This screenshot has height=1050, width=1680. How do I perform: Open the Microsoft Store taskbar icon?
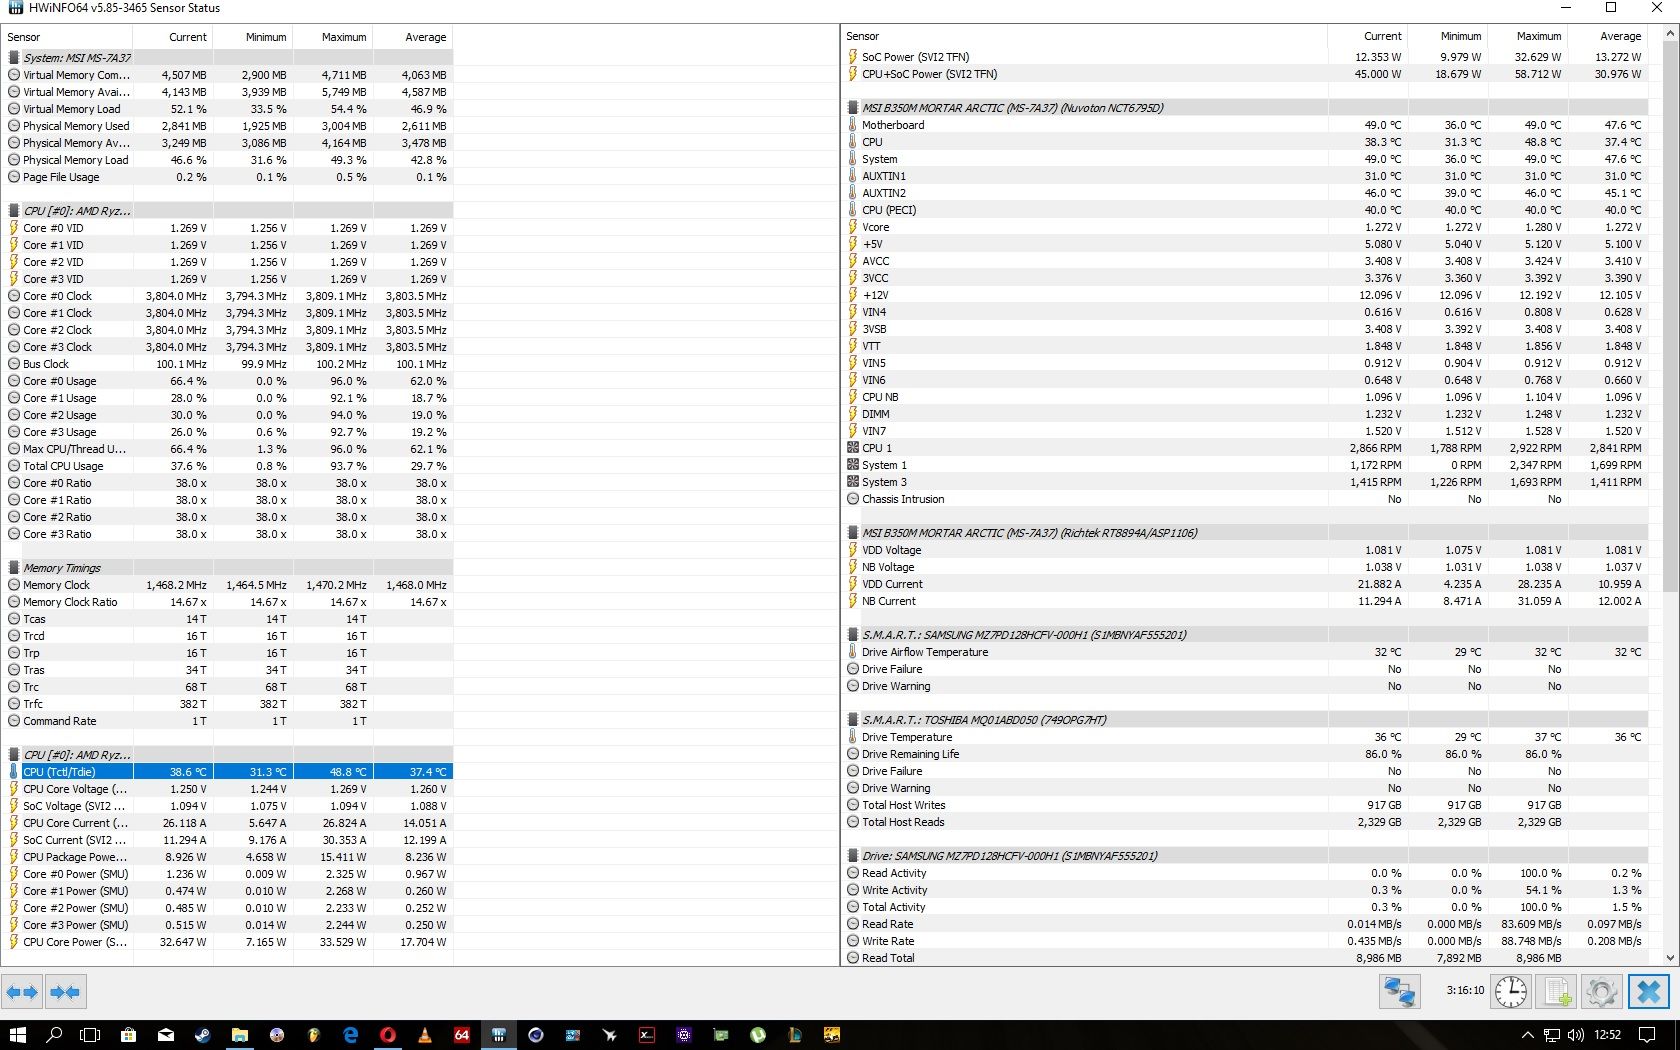tap(128, 1035)
